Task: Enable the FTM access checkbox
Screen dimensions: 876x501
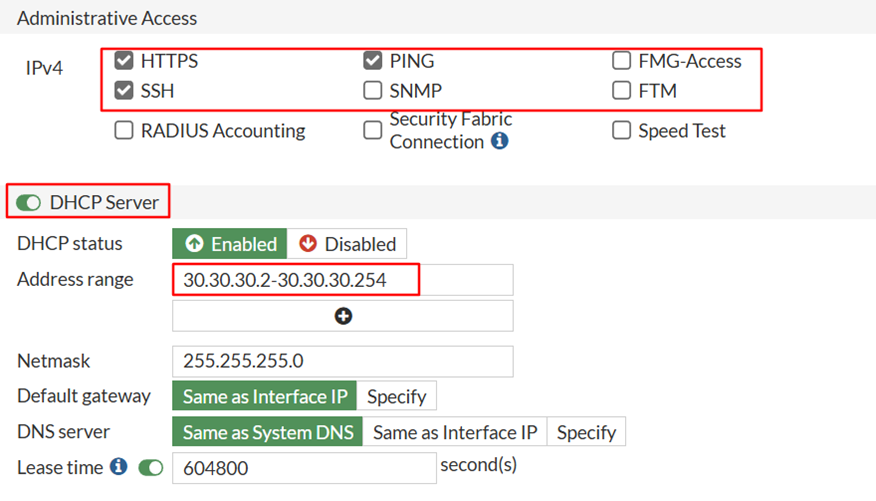Action: pyautogui.click(x=621, y=90)
